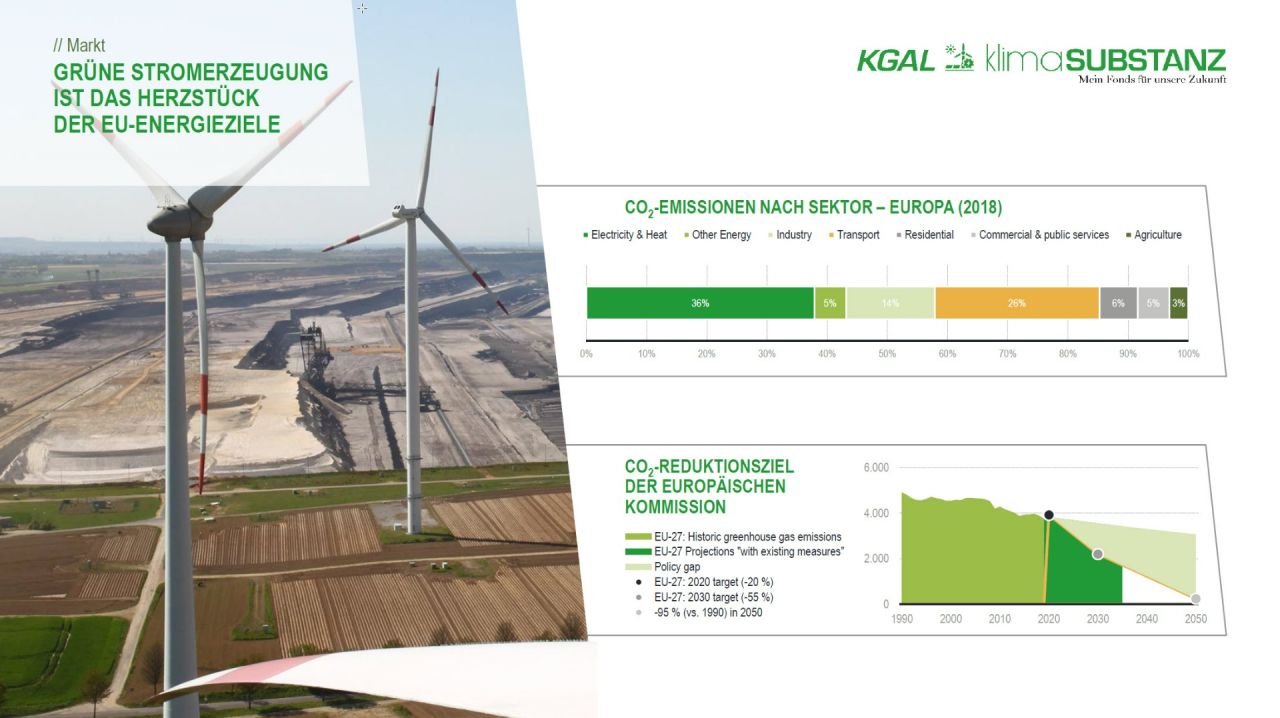Click the 14% Industry bar segment
The image size is (1280, 718).
click(890, 303)
